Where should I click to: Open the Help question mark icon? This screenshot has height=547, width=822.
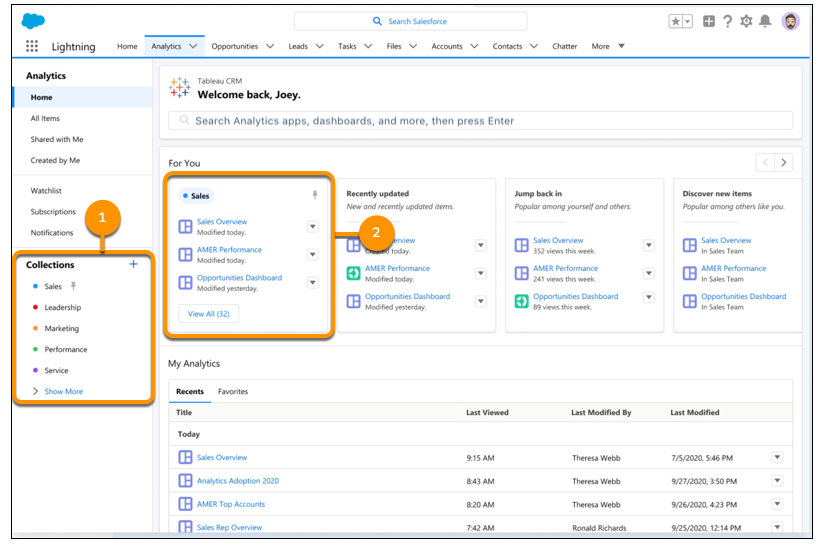tap(728, 21)
